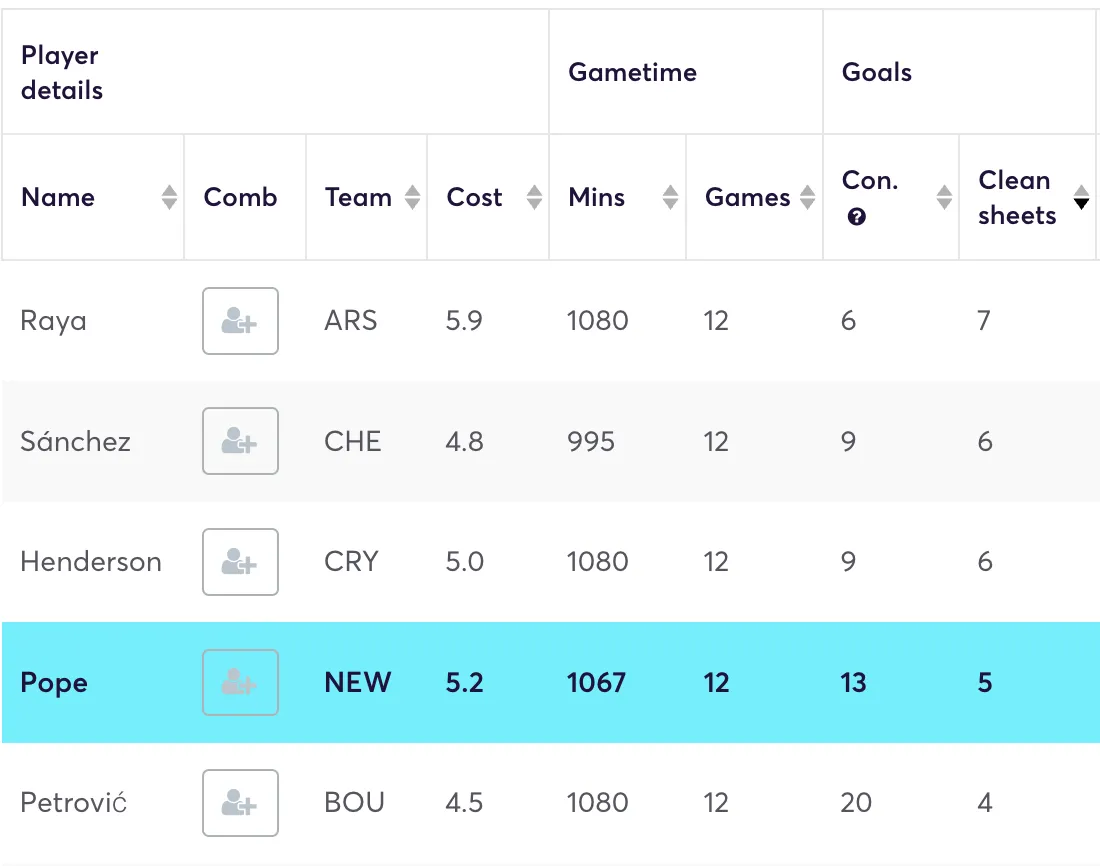Sort players by Name
The height and width of the screenshot is (866, 1100).
click(170, 197)
